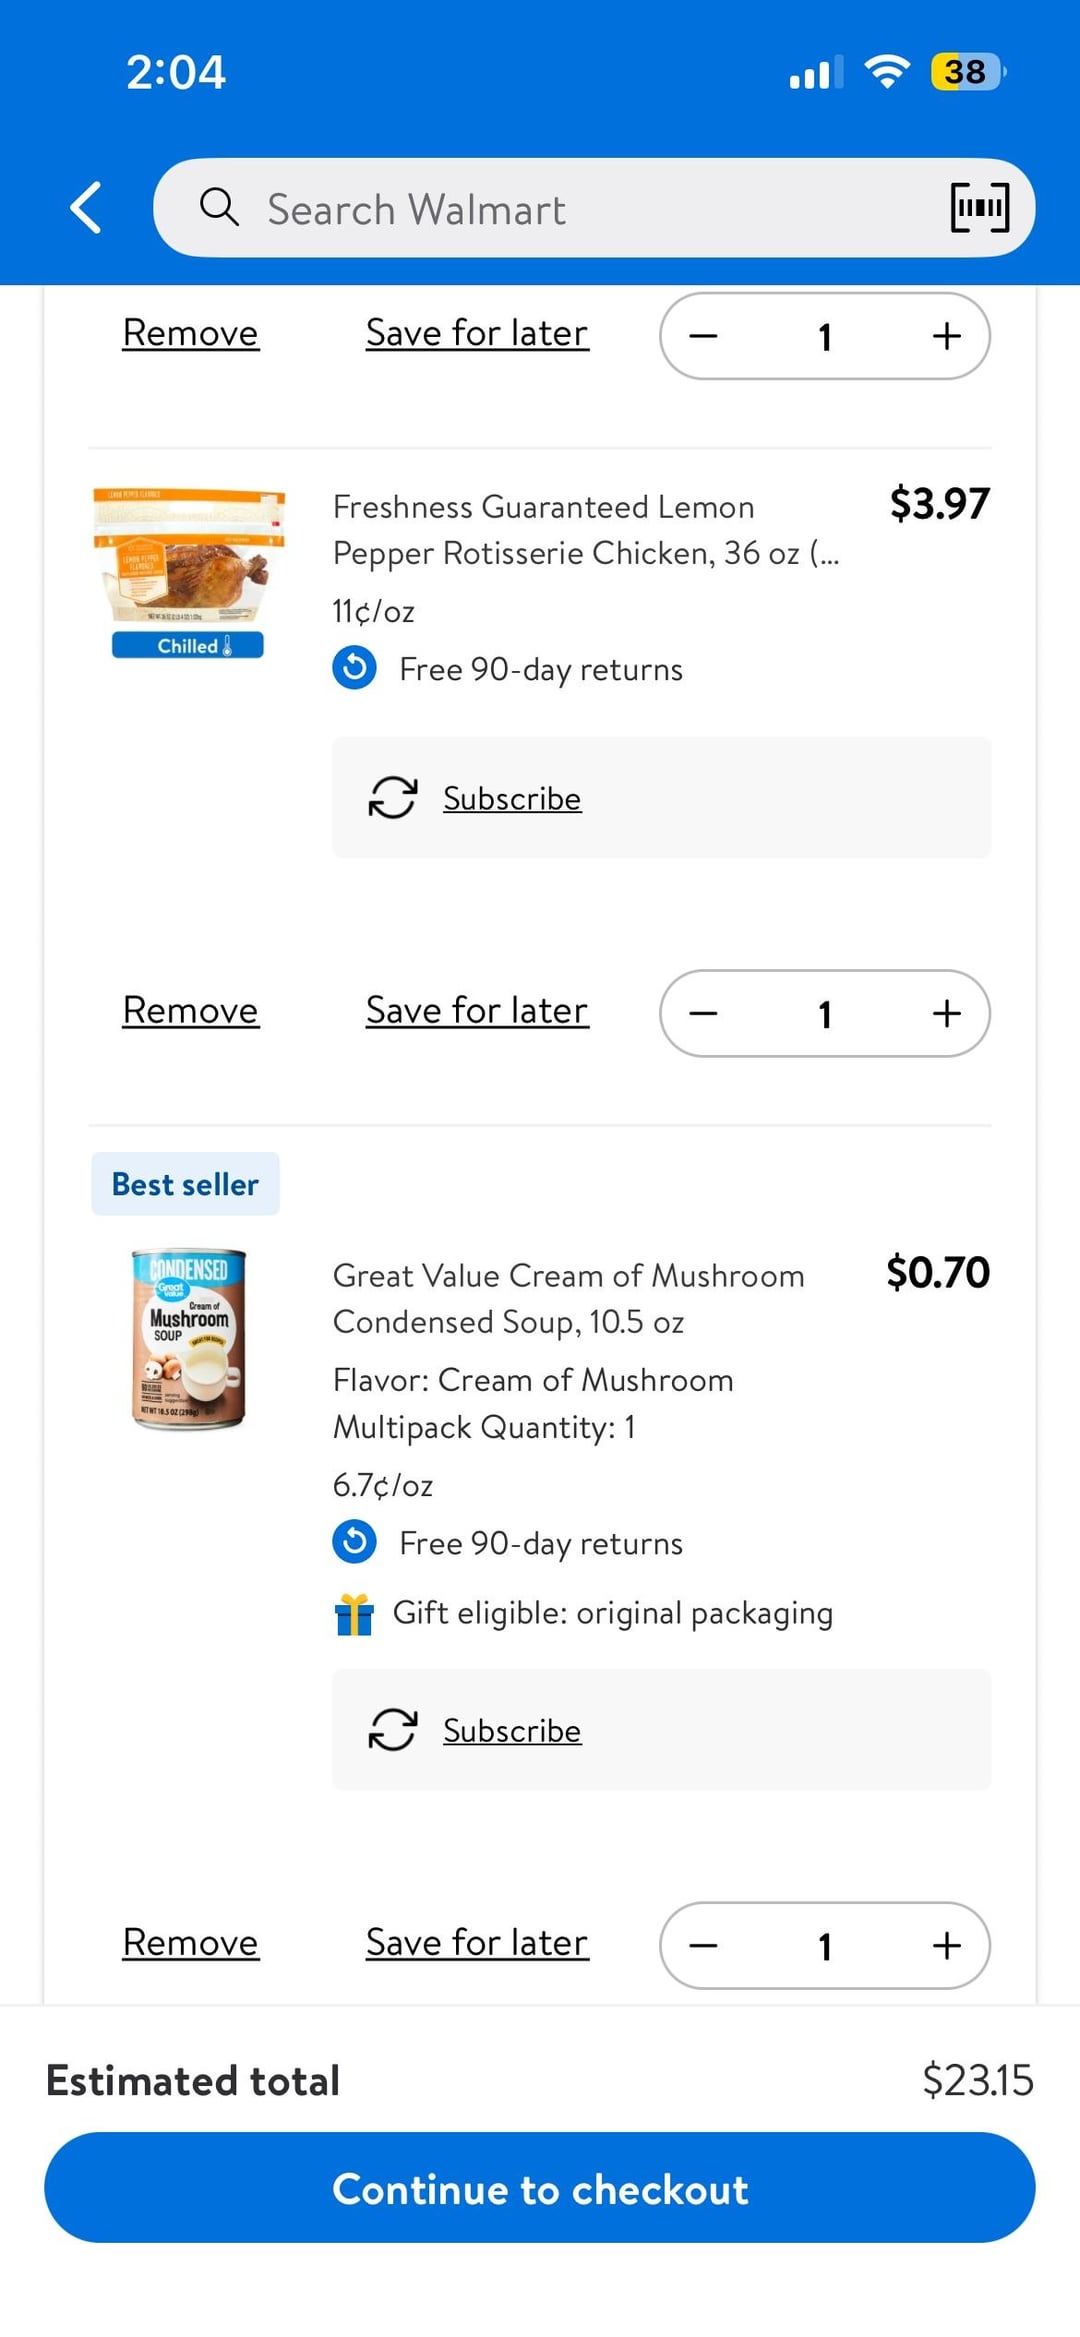
Task: Save the rotisserie chicken for later
Action: click(x=477, y=1010)
